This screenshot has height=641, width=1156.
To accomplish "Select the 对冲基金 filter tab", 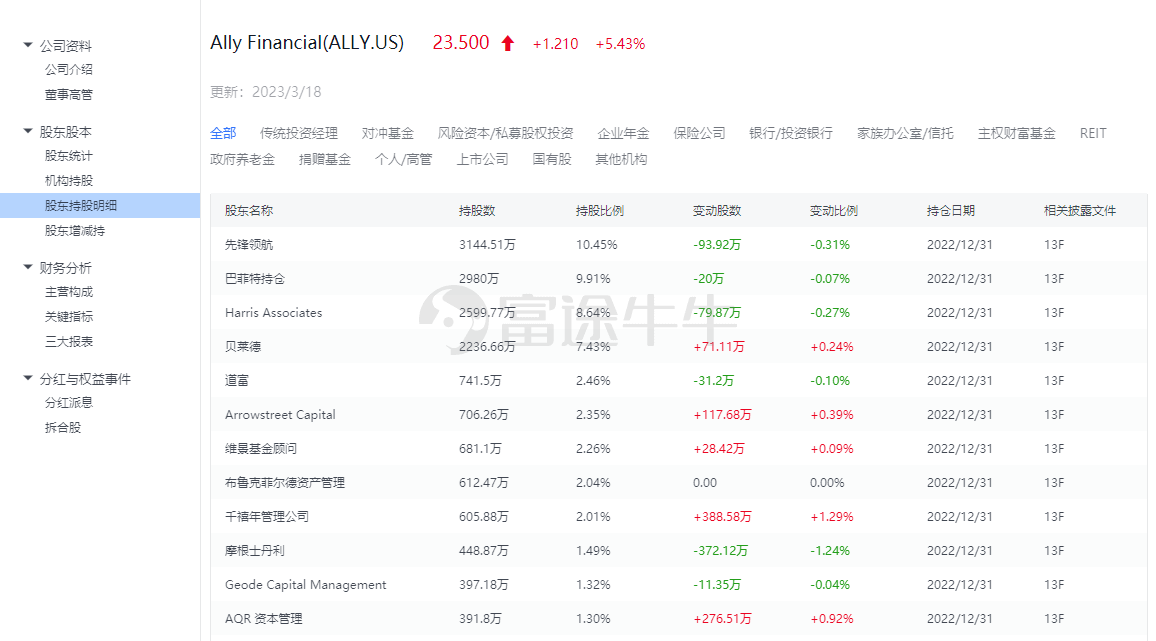I will point(388,134).
